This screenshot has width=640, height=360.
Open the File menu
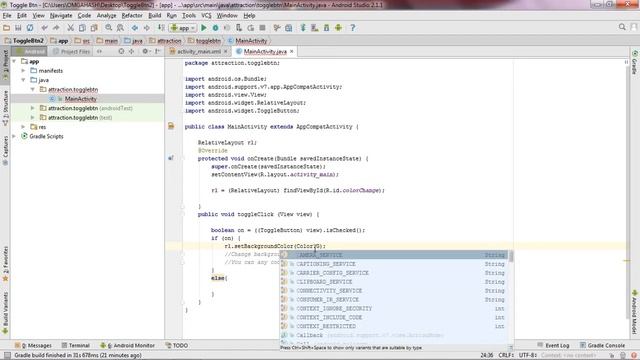tap(7, 16)
